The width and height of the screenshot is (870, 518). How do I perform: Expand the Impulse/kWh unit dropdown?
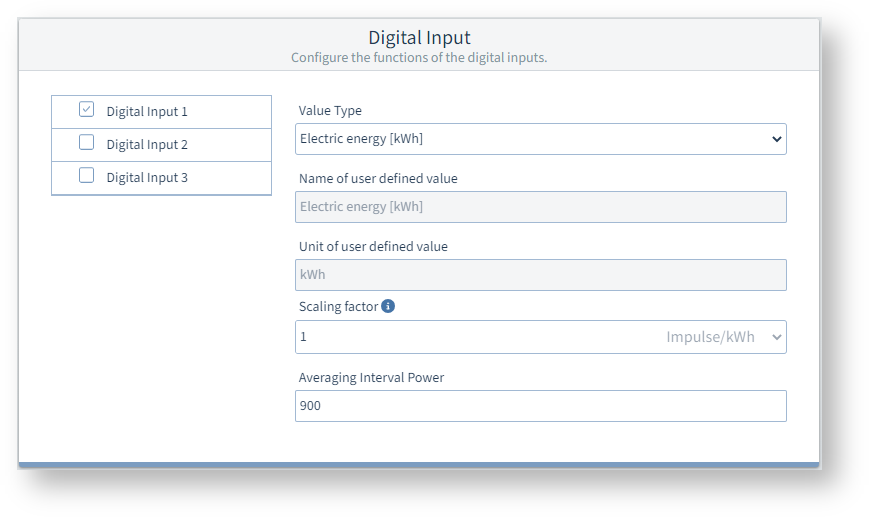pos(722,337)
